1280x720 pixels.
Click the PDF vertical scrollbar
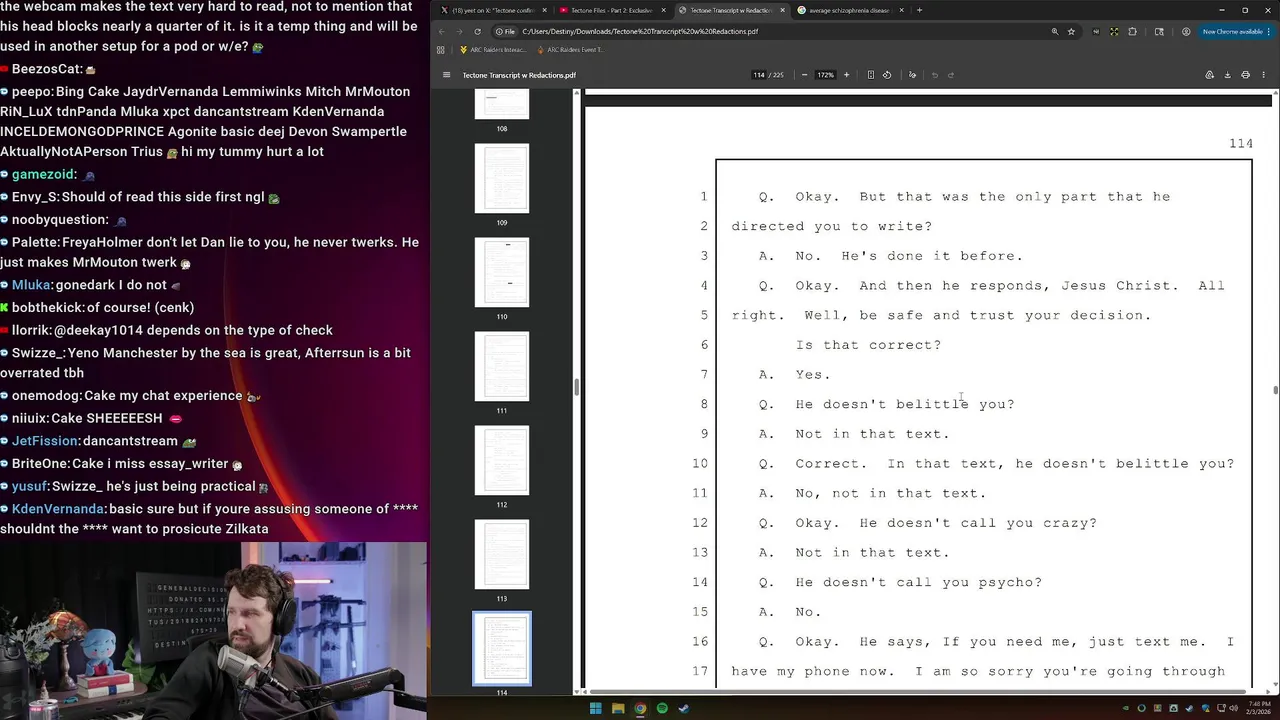pos(1276,390)
